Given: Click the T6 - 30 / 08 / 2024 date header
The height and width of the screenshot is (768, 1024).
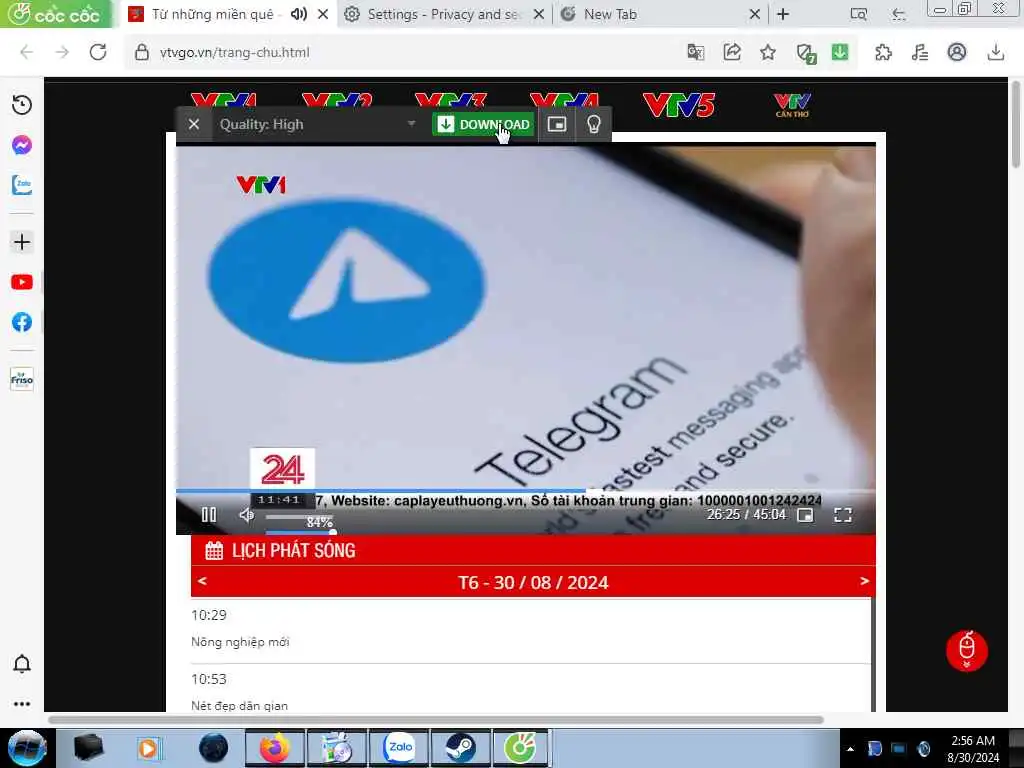Looking at the screenshot, I should (x=533, y=583).
